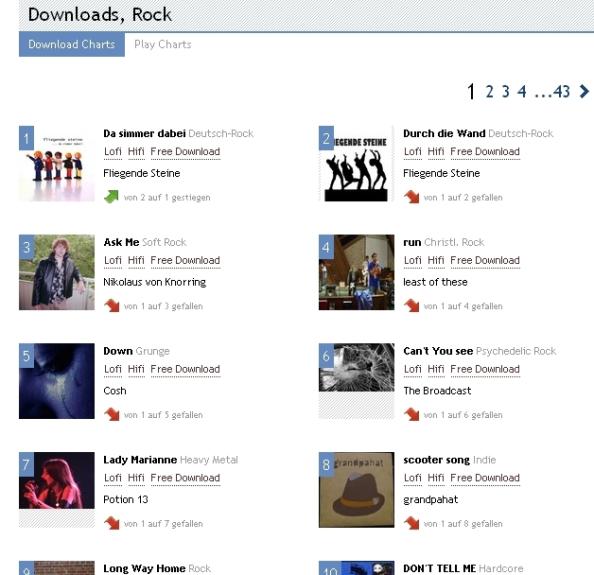Play Lofi version of Ask Me
This screenshot has width=594, height=575.
tap(113, 260)
